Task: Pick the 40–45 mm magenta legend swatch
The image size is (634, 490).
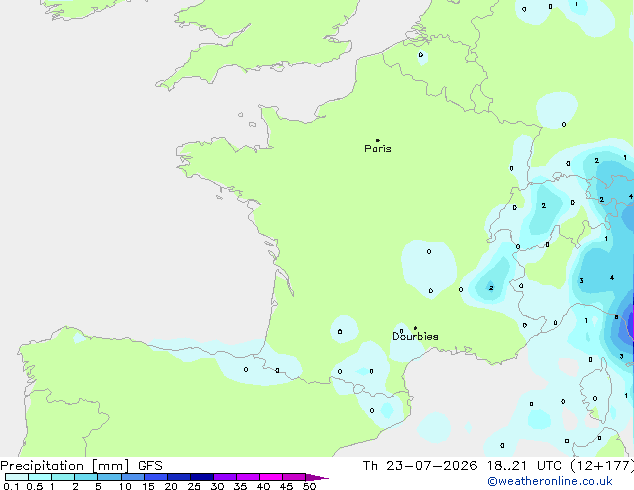Action: click(271, 477)
